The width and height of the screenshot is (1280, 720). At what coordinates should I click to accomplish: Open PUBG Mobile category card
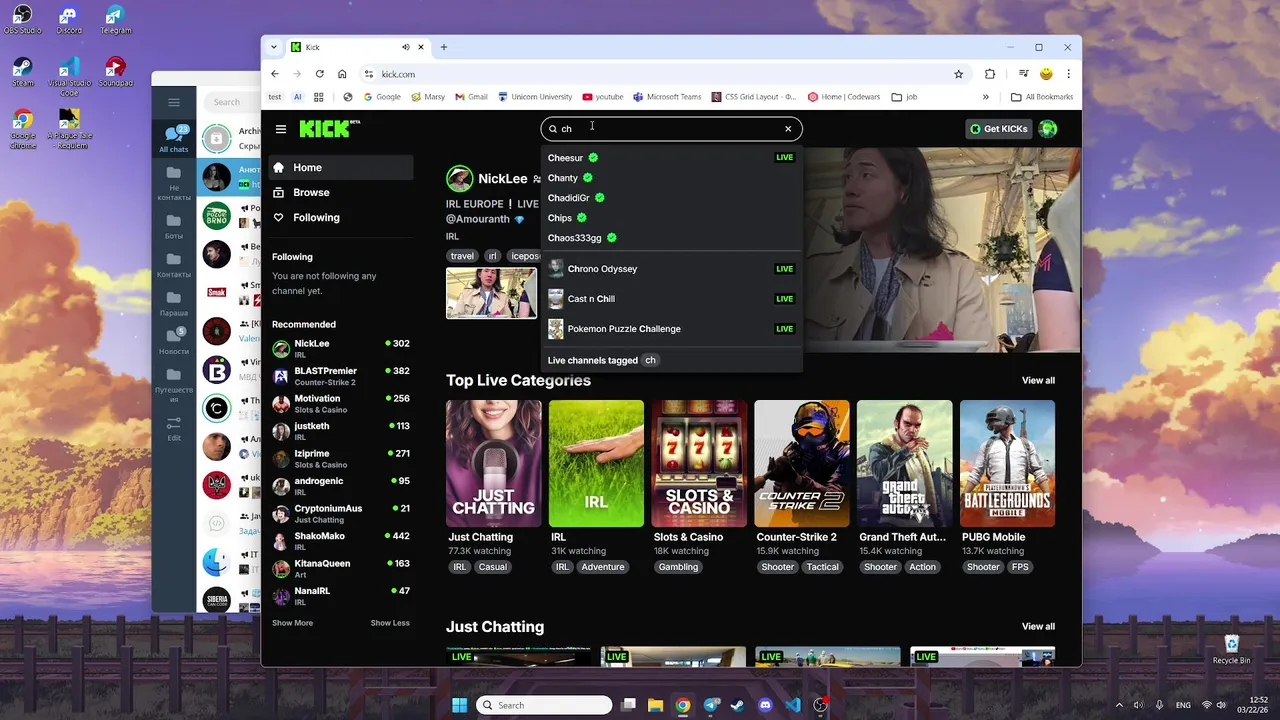point(1007,463)
